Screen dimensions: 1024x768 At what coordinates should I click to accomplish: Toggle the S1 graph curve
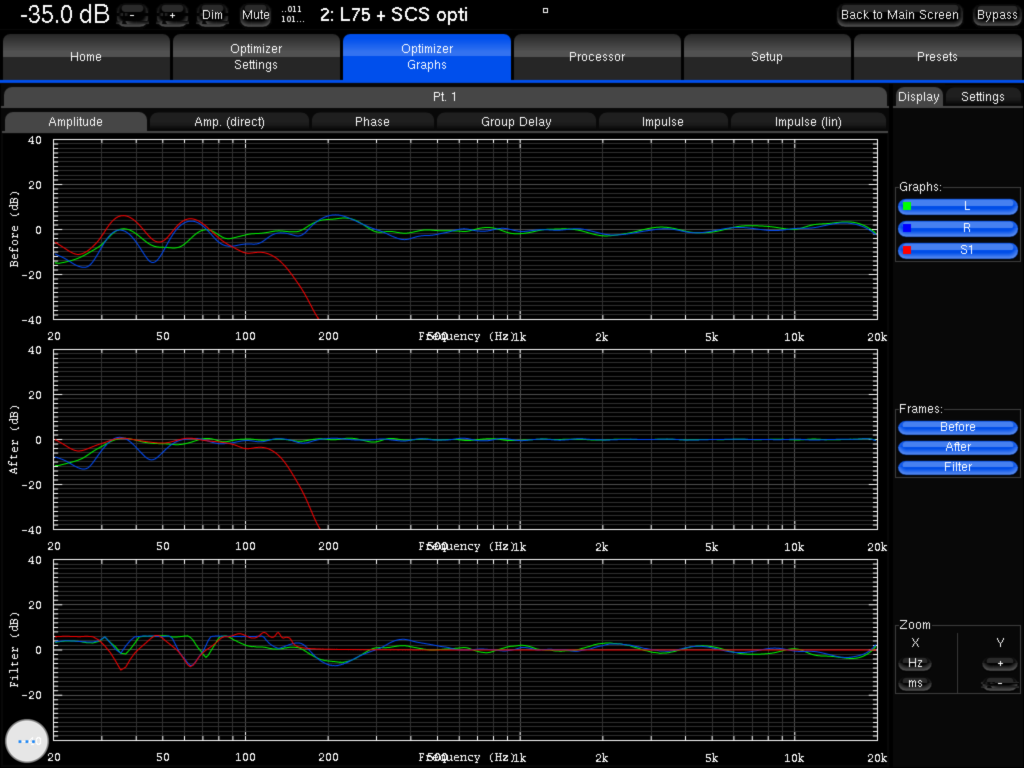tap(957, 249)
